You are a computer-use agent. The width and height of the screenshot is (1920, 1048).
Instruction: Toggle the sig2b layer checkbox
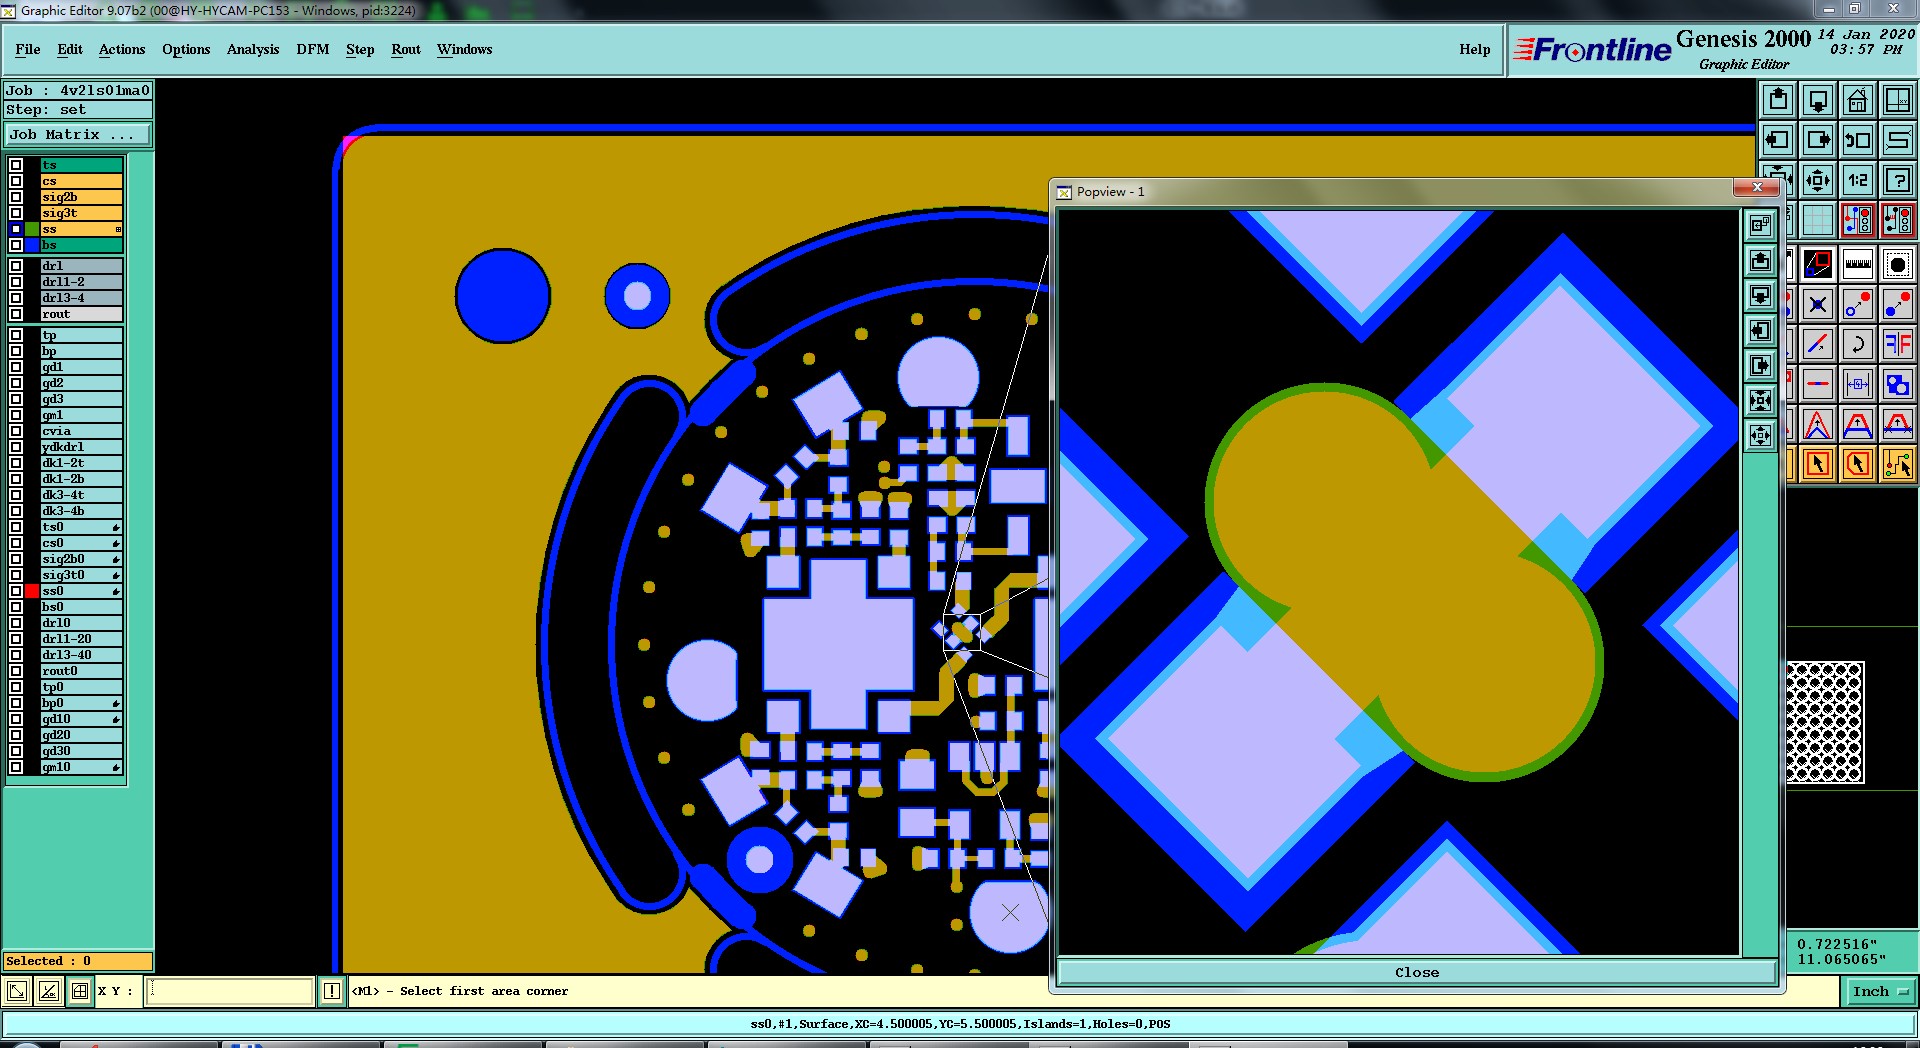(16, 197)
